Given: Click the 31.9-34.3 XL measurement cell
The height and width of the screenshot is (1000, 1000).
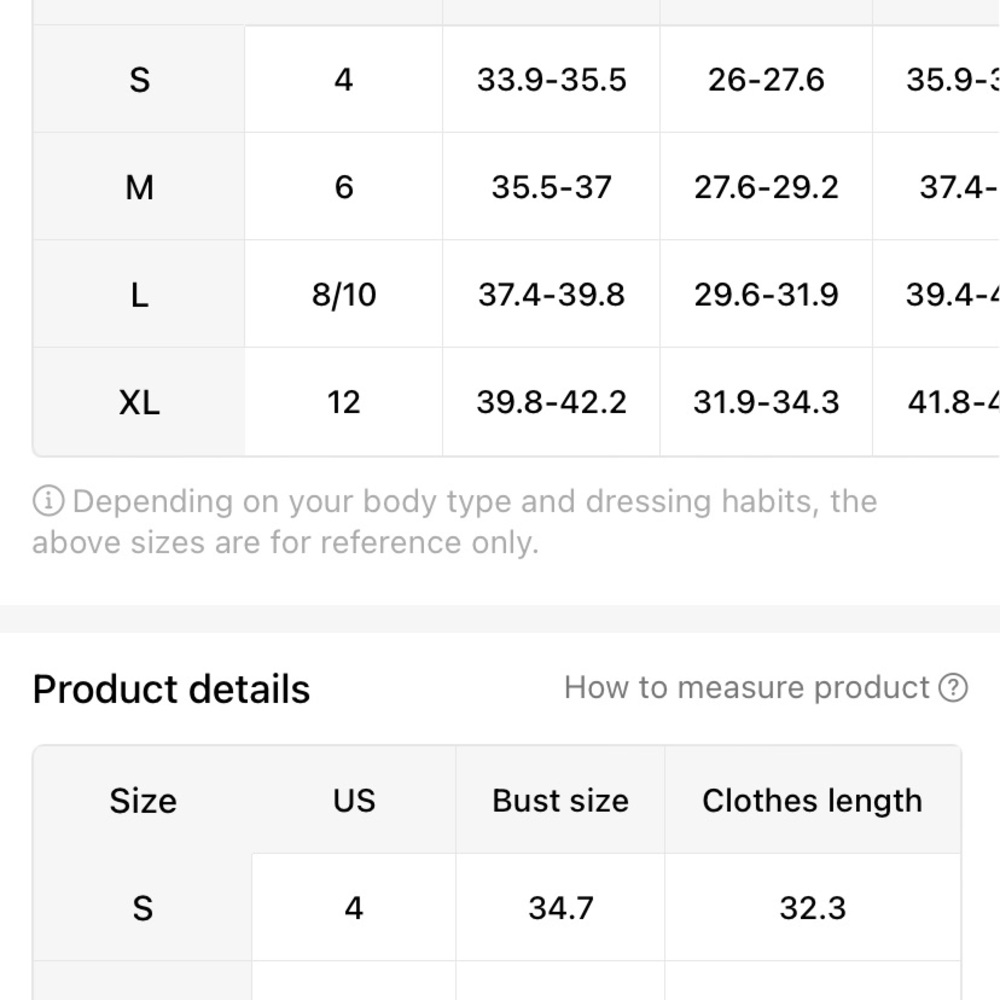Looking at the screenshot, I should pyautogui.click(x=766, y=402).
